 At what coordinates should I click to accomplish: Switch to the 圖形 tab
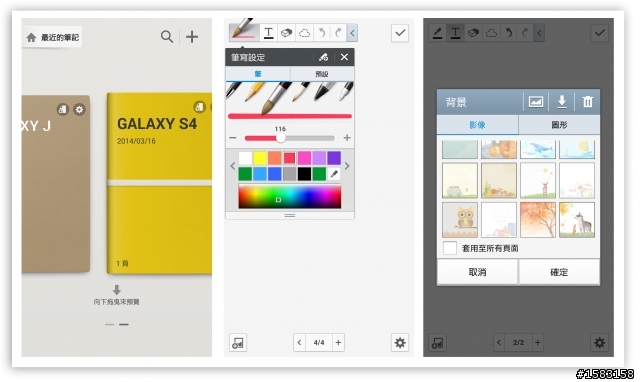pos(559,125)
